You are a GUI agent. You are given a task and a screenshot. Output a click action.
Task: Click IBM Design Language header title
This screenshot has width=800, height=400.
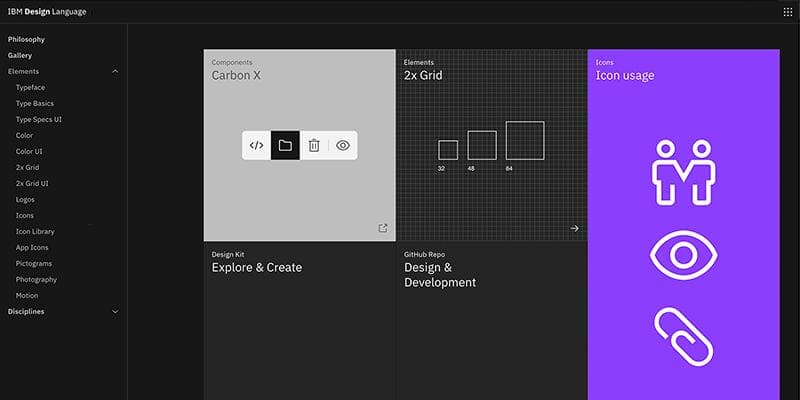(x=47, y=12)
